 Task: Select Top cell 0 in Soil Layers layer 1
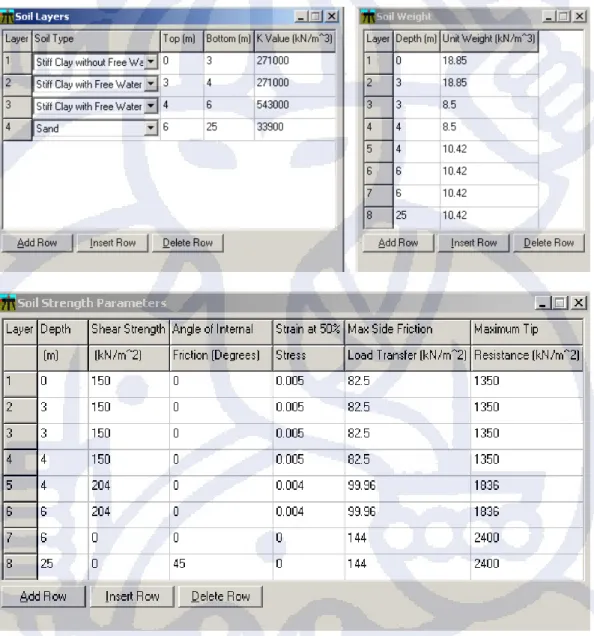(x=182, y=62)
